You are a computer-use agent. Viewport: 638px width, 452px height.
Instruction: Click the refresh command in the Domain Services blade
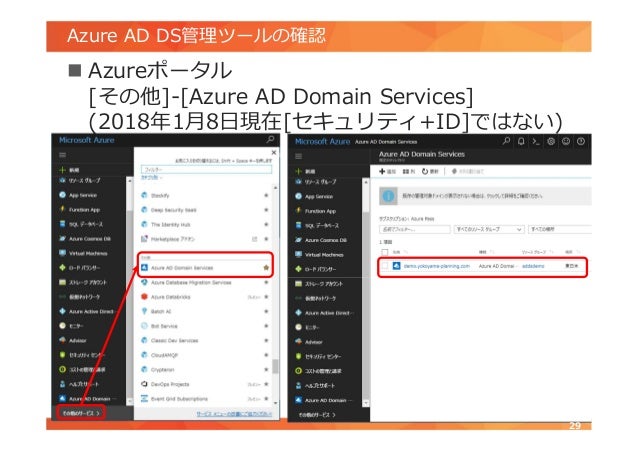430,171
